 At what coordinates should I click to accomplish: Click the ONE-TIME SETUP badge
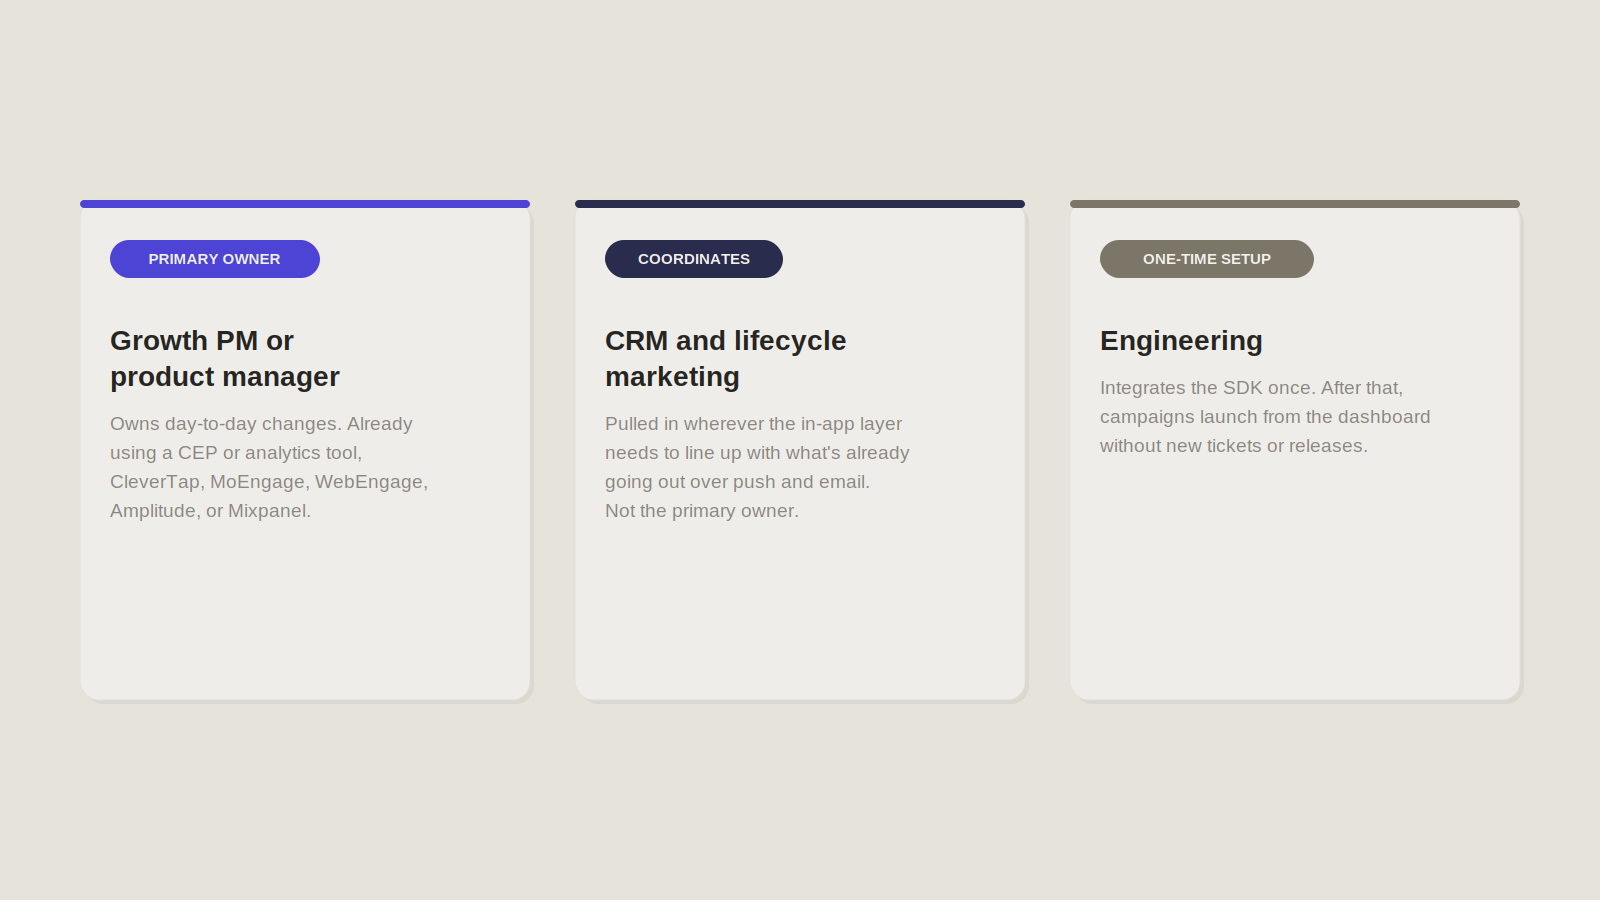1207,259
